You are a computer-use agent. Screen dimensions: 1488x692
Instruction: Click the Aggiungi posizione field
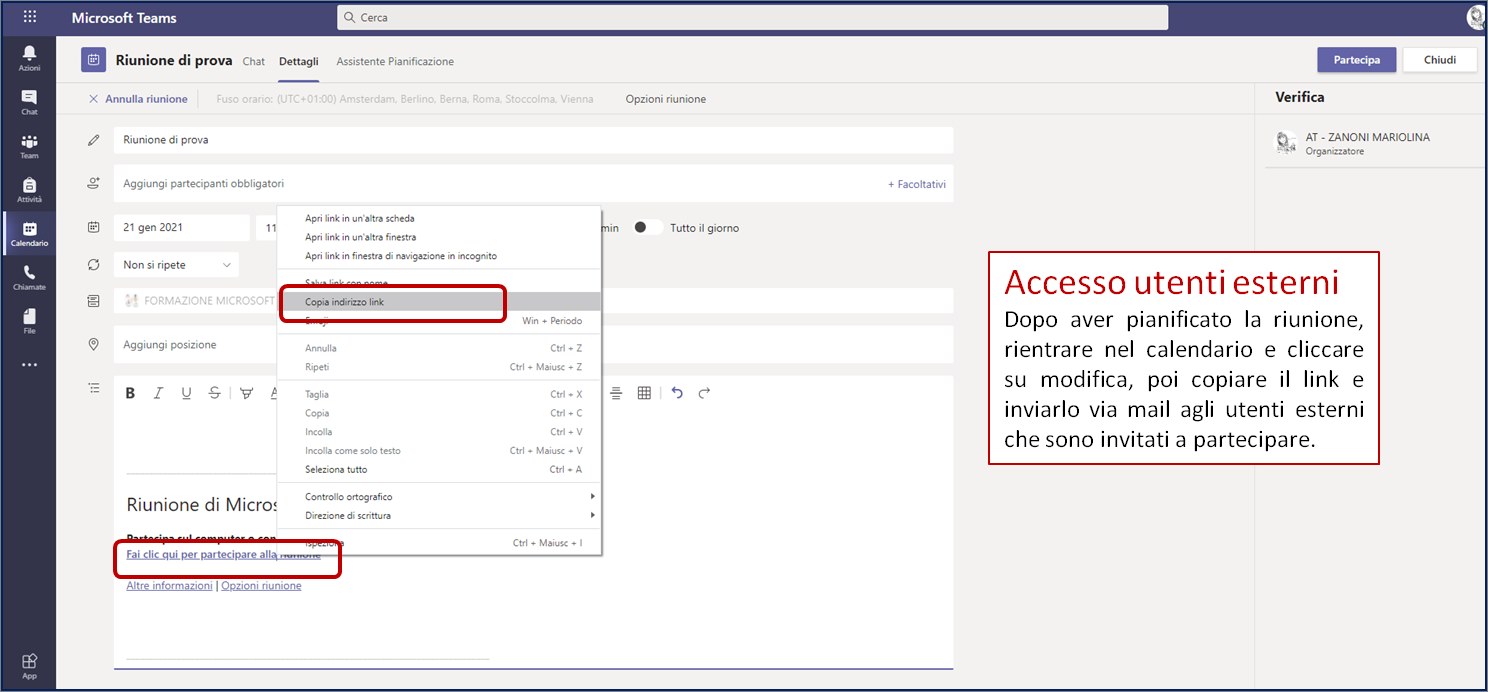click(x=533, y=345)
